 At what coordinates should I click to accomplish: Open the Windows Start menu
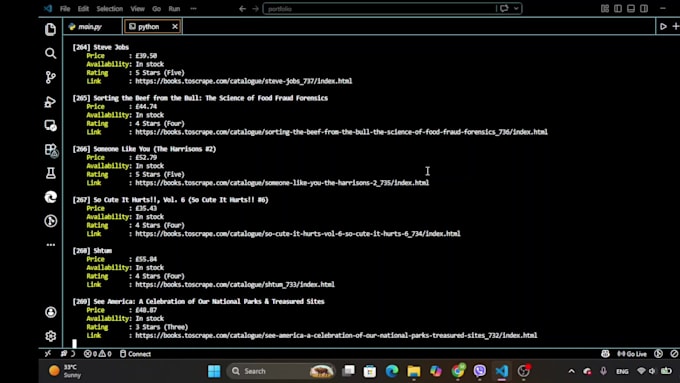(x=214, y=371)
